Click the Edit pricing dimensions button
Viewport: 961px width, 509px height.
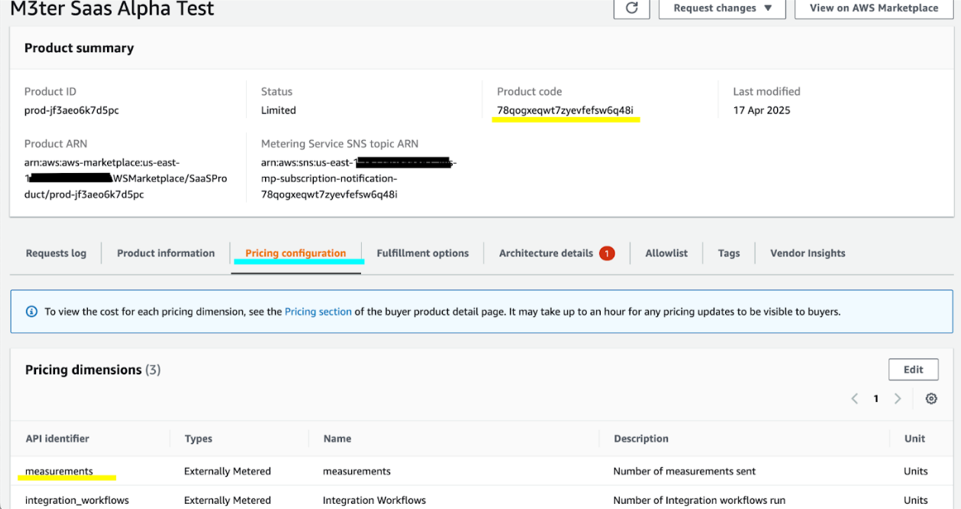[x=913, y=369]
